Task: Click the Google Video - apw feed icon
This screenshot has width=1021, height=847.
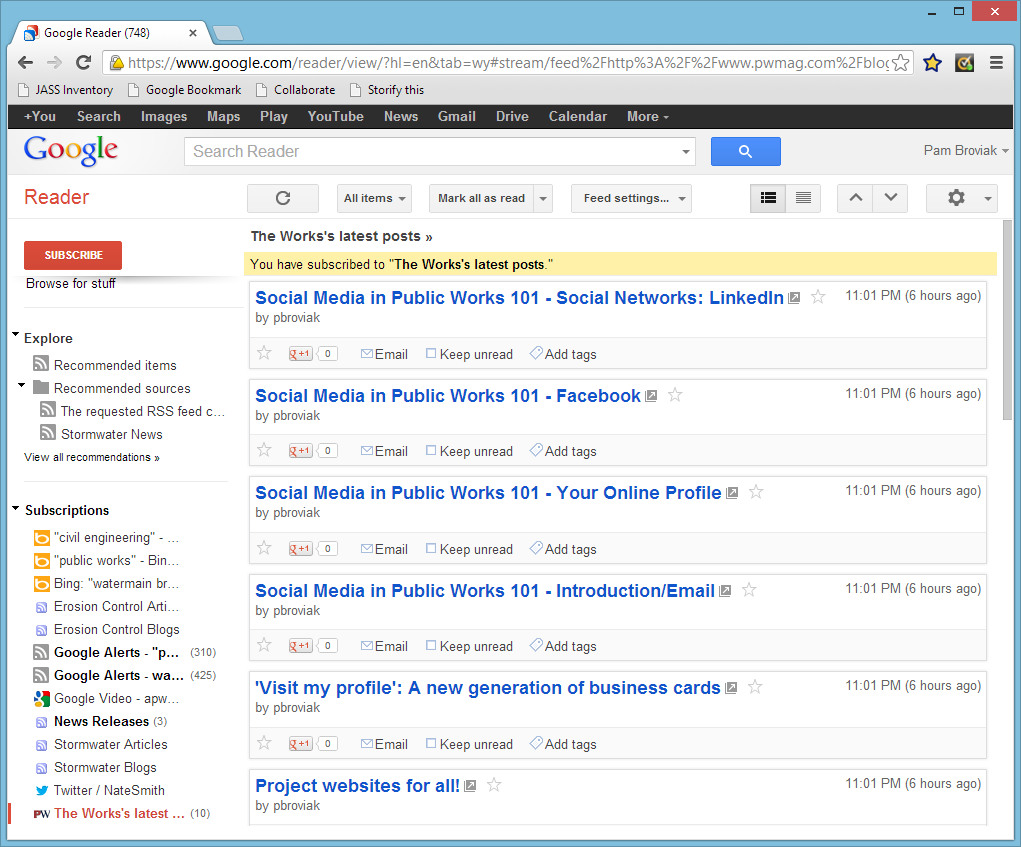Action: (x=42, y=699)
